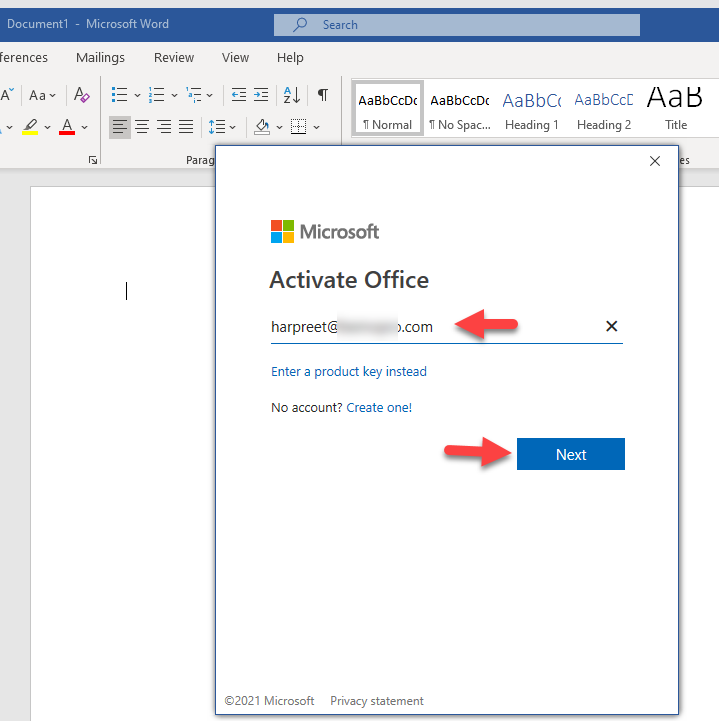The height and width of the screenshot is (721, 719).
Task: Click the Create one! link
Action: point(379,407)
